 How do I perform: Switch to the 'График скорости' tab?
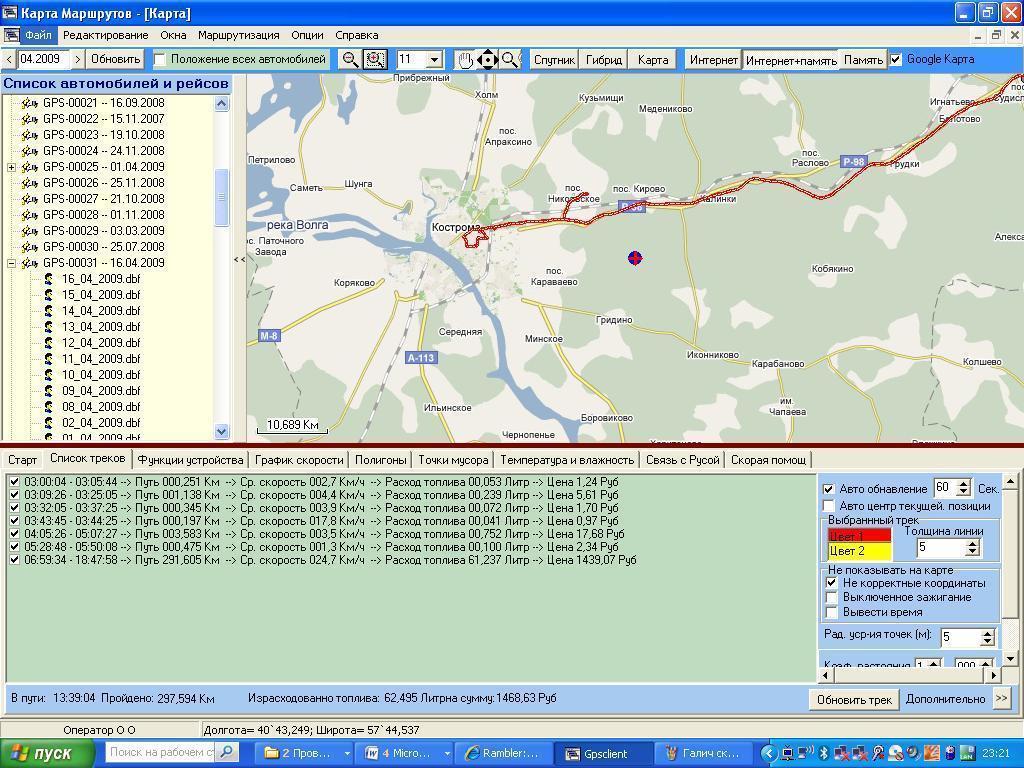299,460
